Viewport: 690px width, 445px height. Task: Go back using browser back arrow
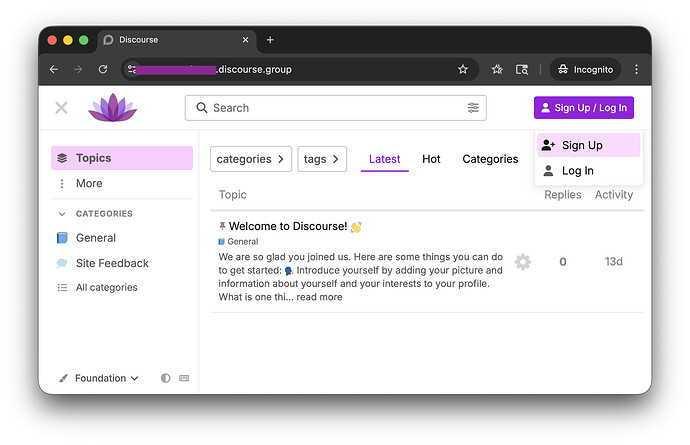tap(54, 69)
